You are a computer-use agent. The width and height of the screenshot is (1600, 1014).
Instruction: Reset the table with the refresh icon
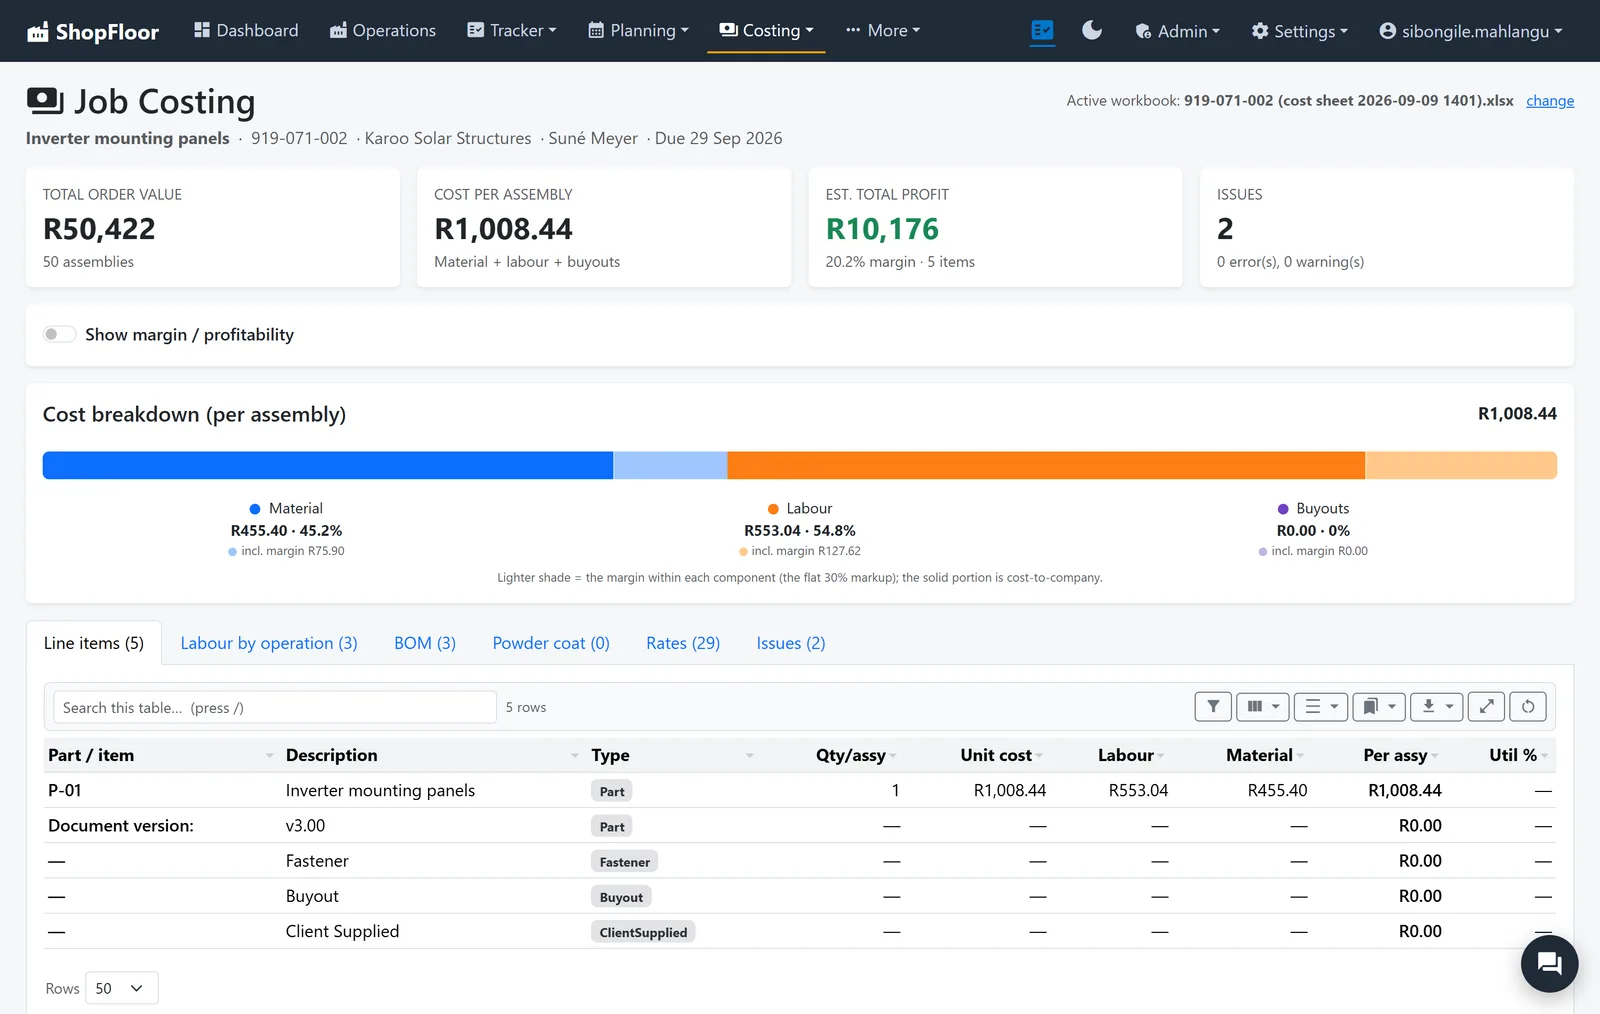click(1528, 707)
